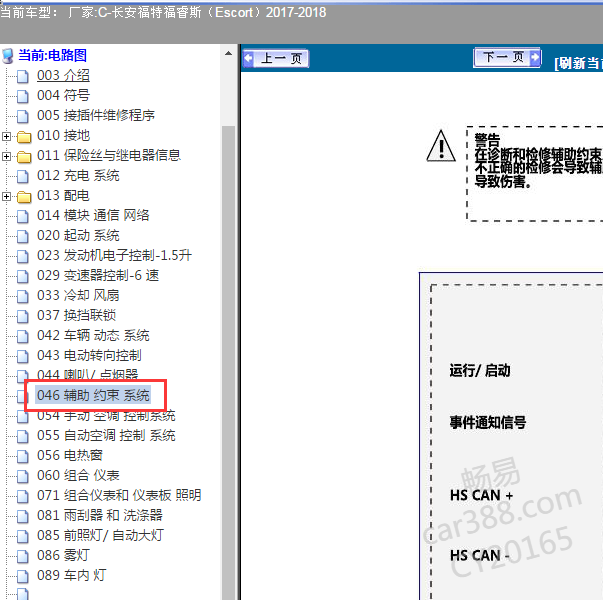
Task: Select 037 换挡联锁
Action: 77,315
